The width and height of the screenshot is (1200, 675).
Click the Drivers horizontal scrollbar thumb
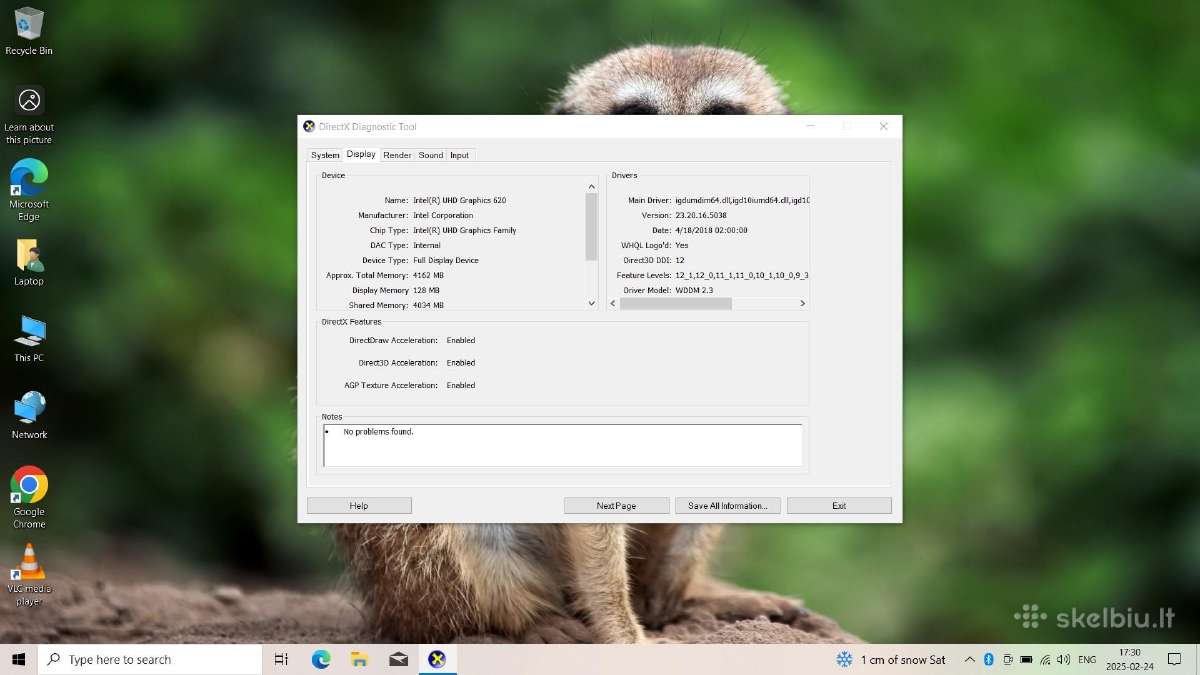pyautogui.click(x=676, y=303)
